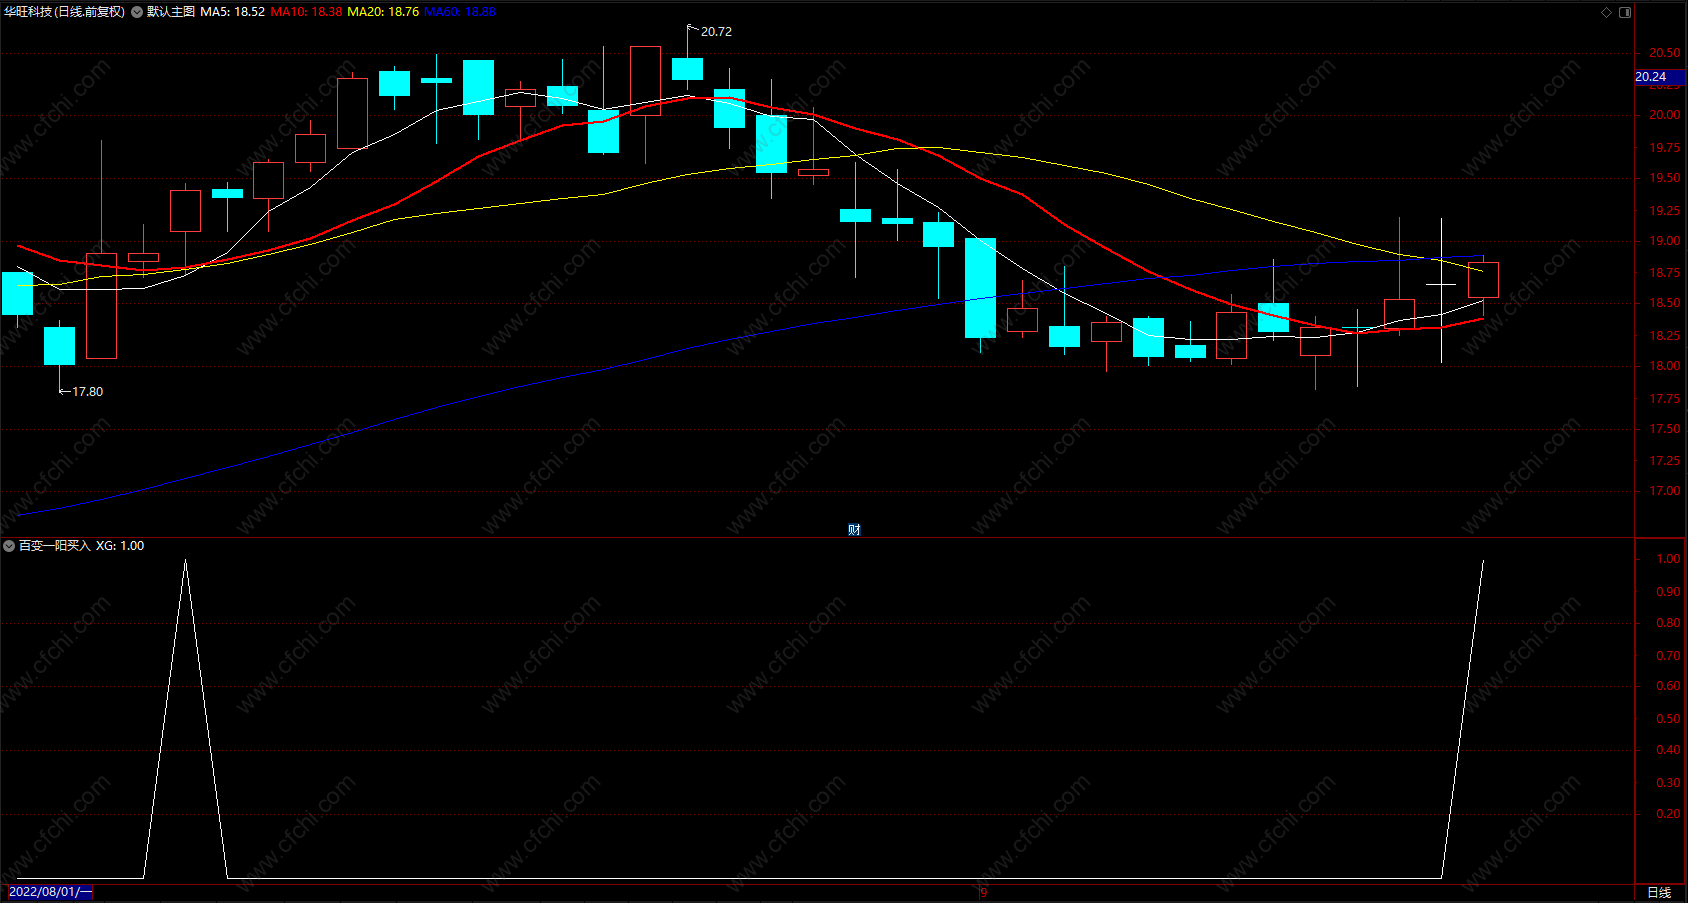This screenshot has width=1688, height=903.
Task: Select the yellow MA20: 18.76 label
Action: coord(383,12)
